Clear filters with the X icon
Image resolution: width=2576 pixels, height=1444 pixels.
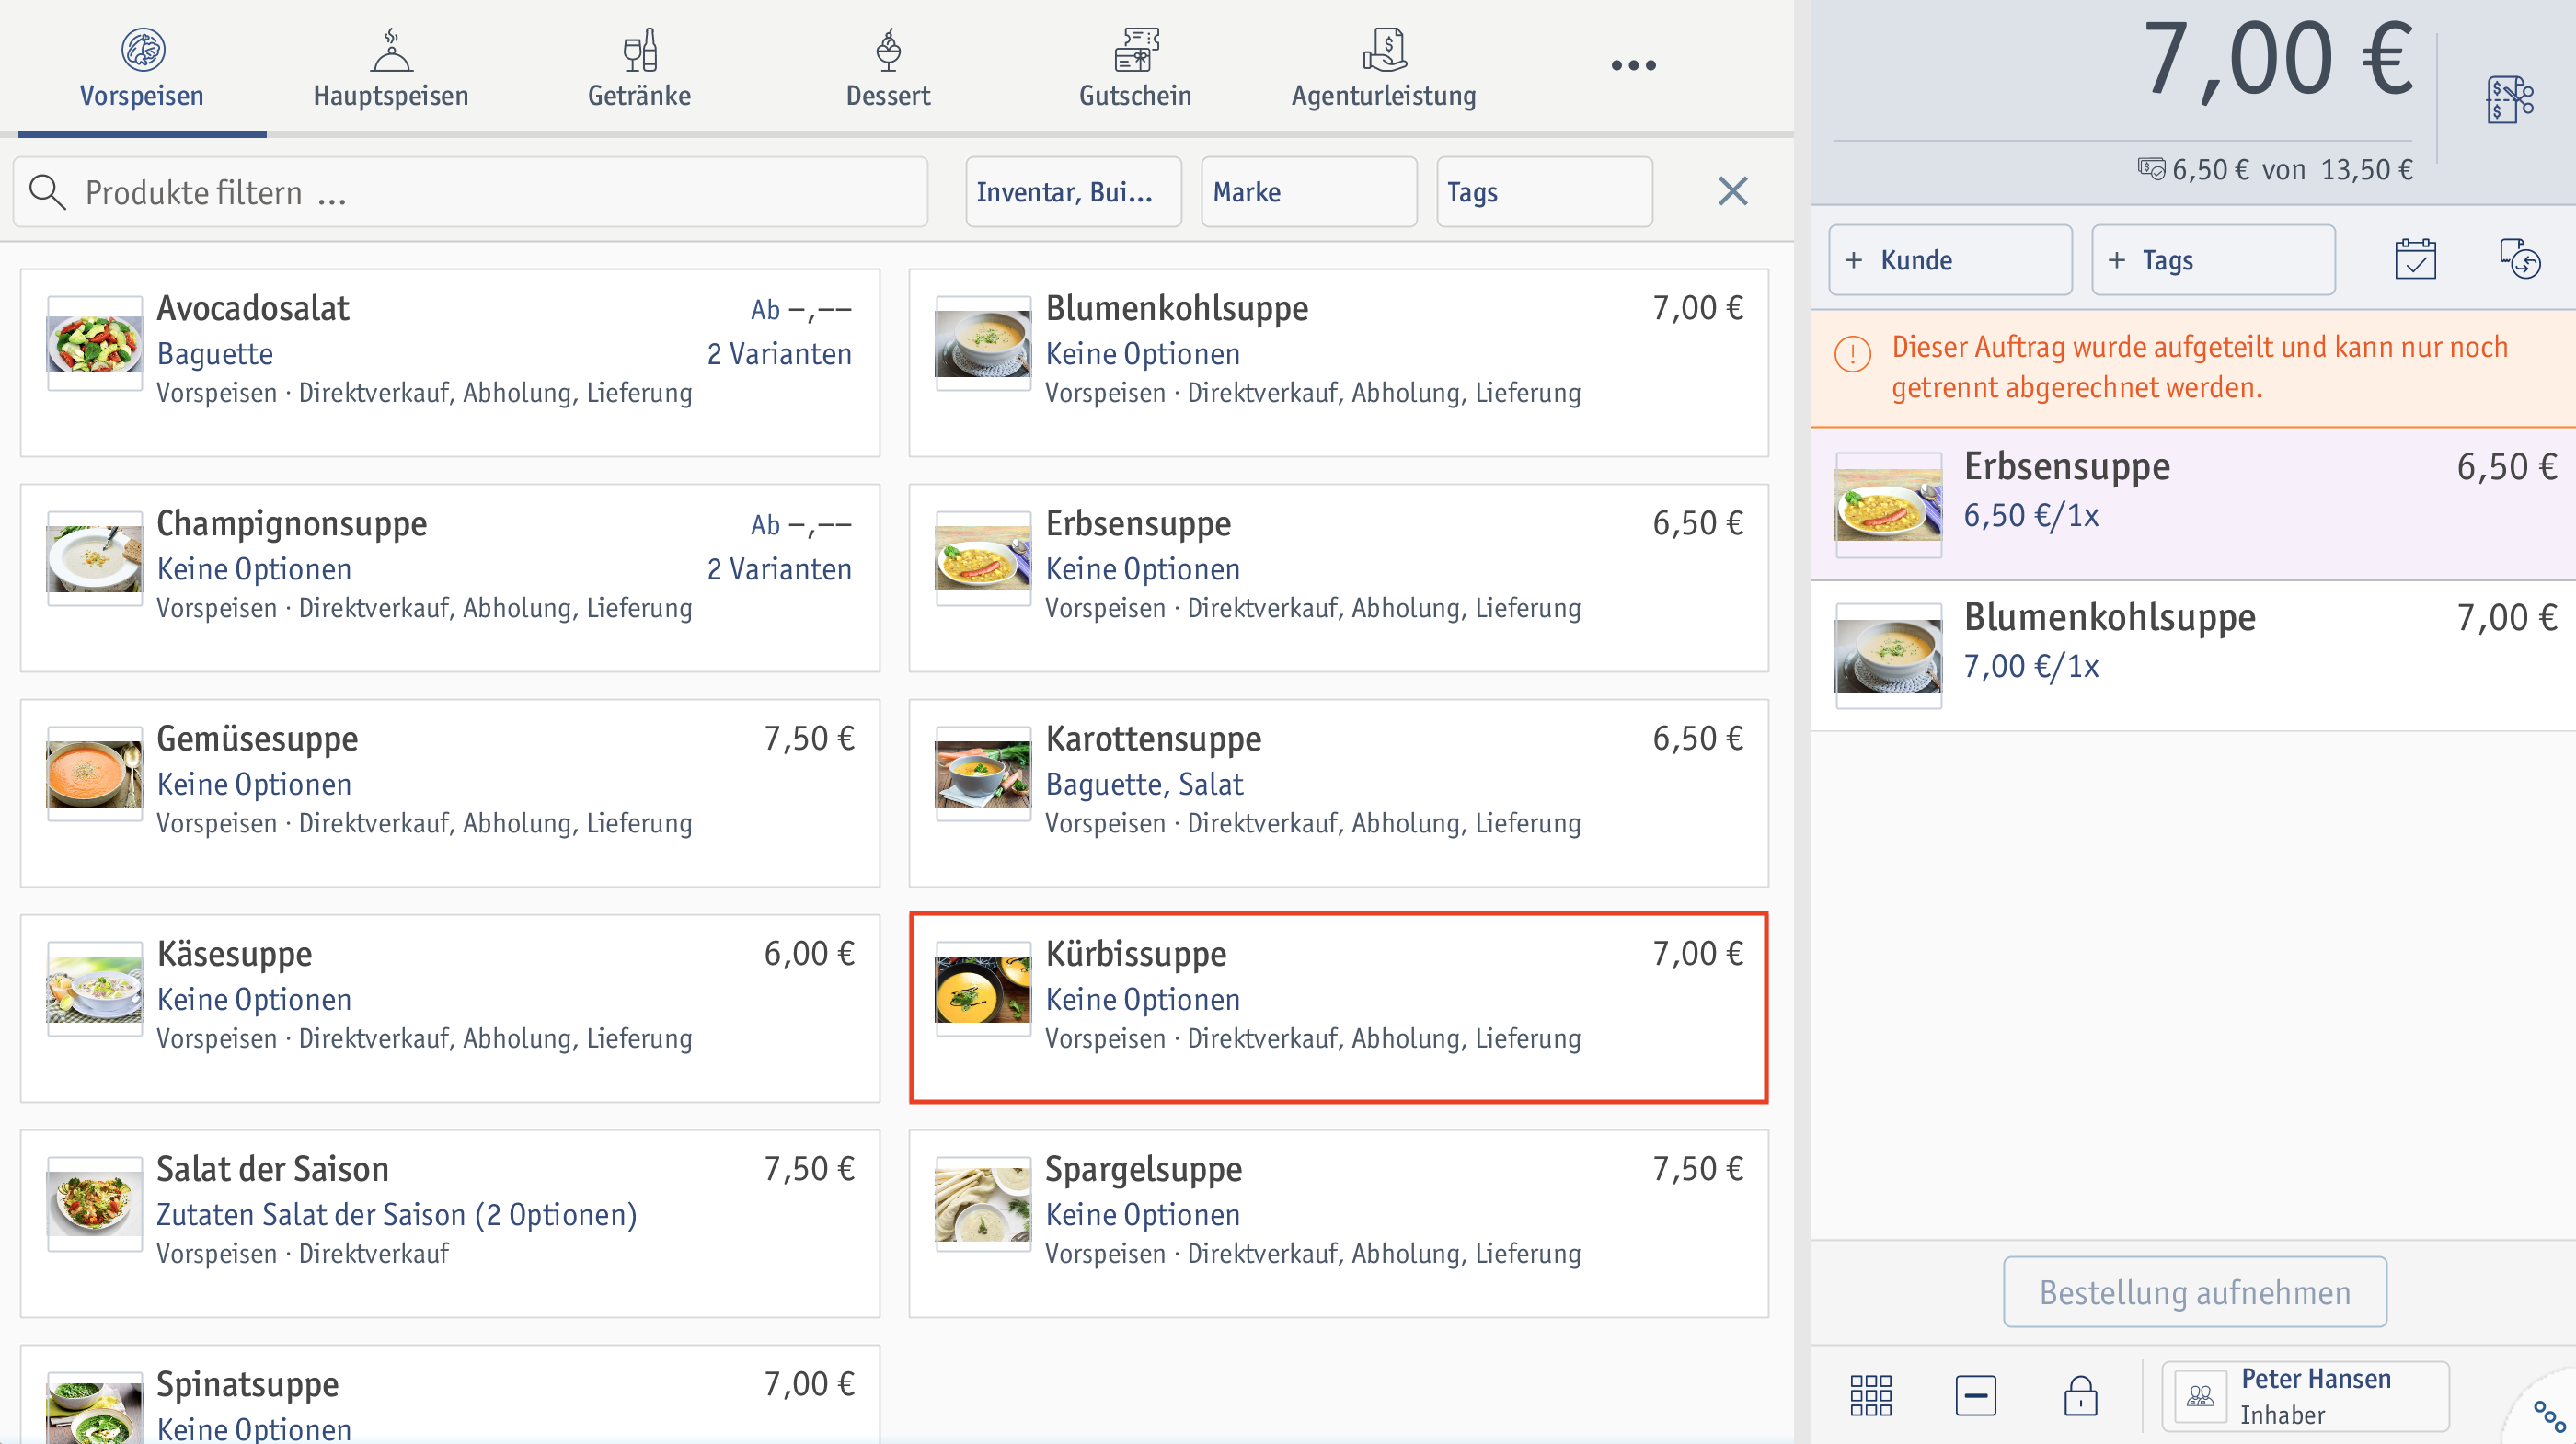click(x=1732, y=191)
